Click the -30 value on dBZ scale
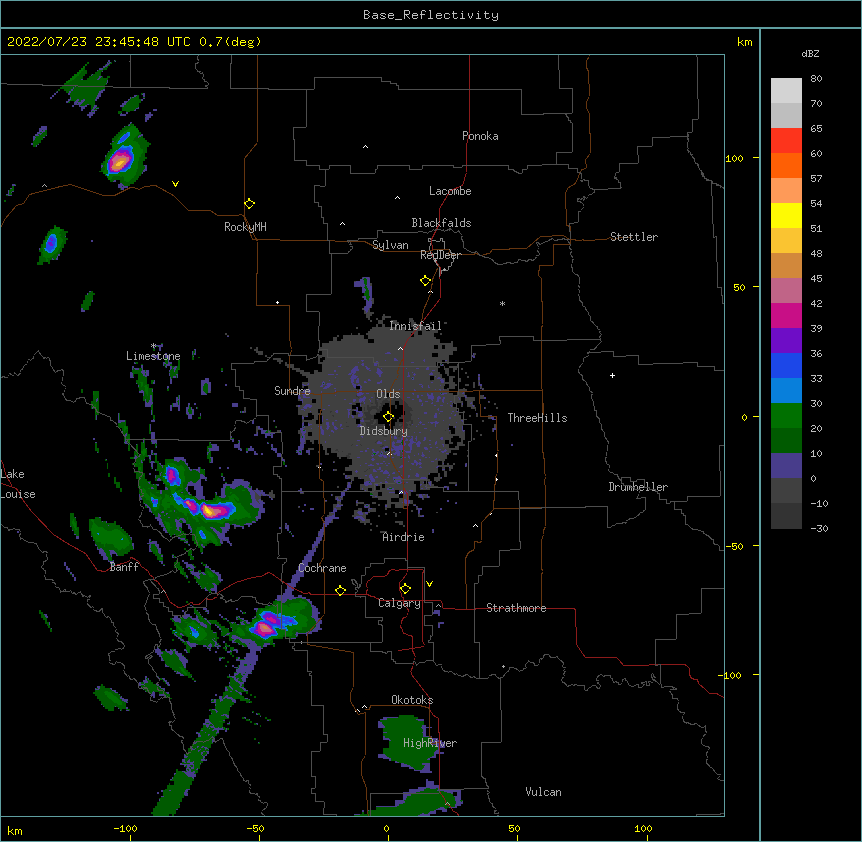This screenshot has height=842, width=862. (819, 528)
